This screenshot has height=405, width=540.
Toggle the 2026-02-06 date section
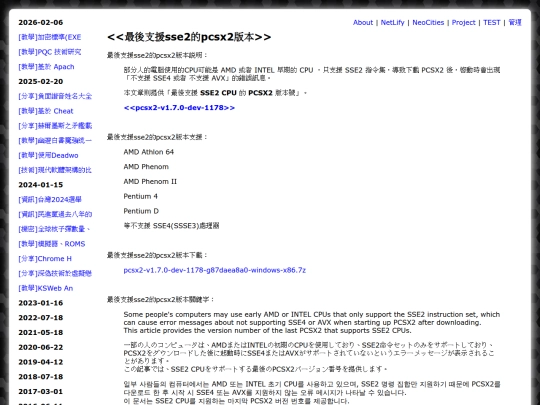click(41, 22)
